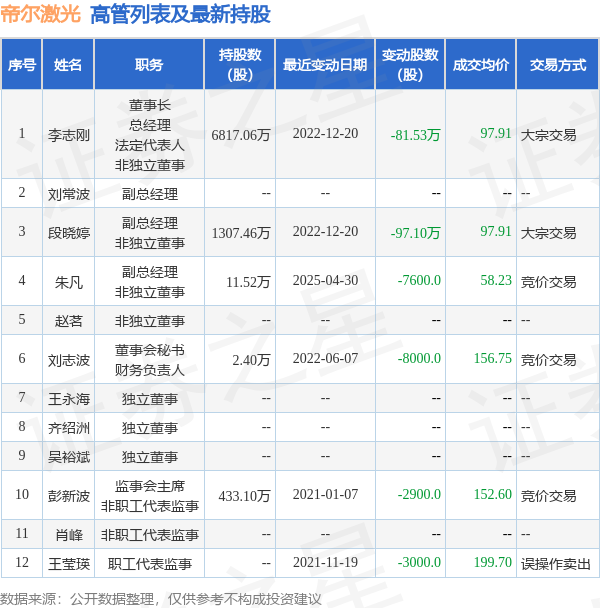The height and width of the screenshot is (608, 600).
Task: Click the job title 职工代表监事
Action: 150,564
